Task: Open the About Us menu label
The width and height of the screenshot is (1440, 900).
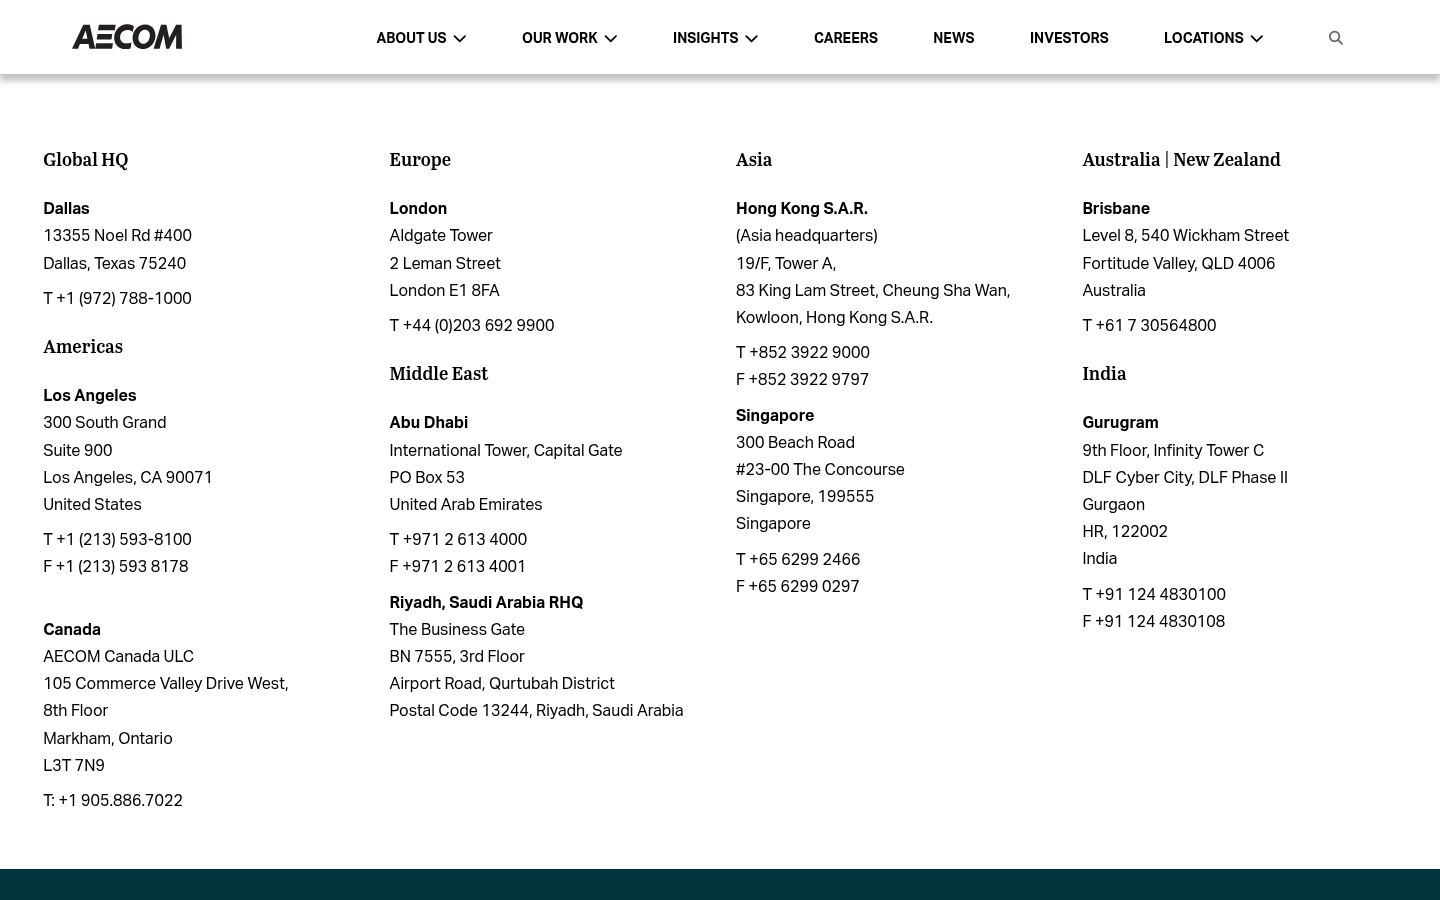Action: tap(411, 38)
